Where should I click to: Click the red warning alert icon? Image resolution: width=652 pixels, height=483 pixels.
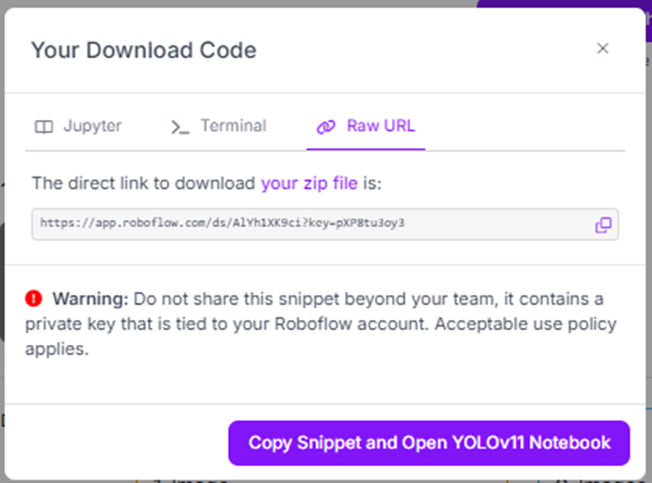click(x=34, y=298)
